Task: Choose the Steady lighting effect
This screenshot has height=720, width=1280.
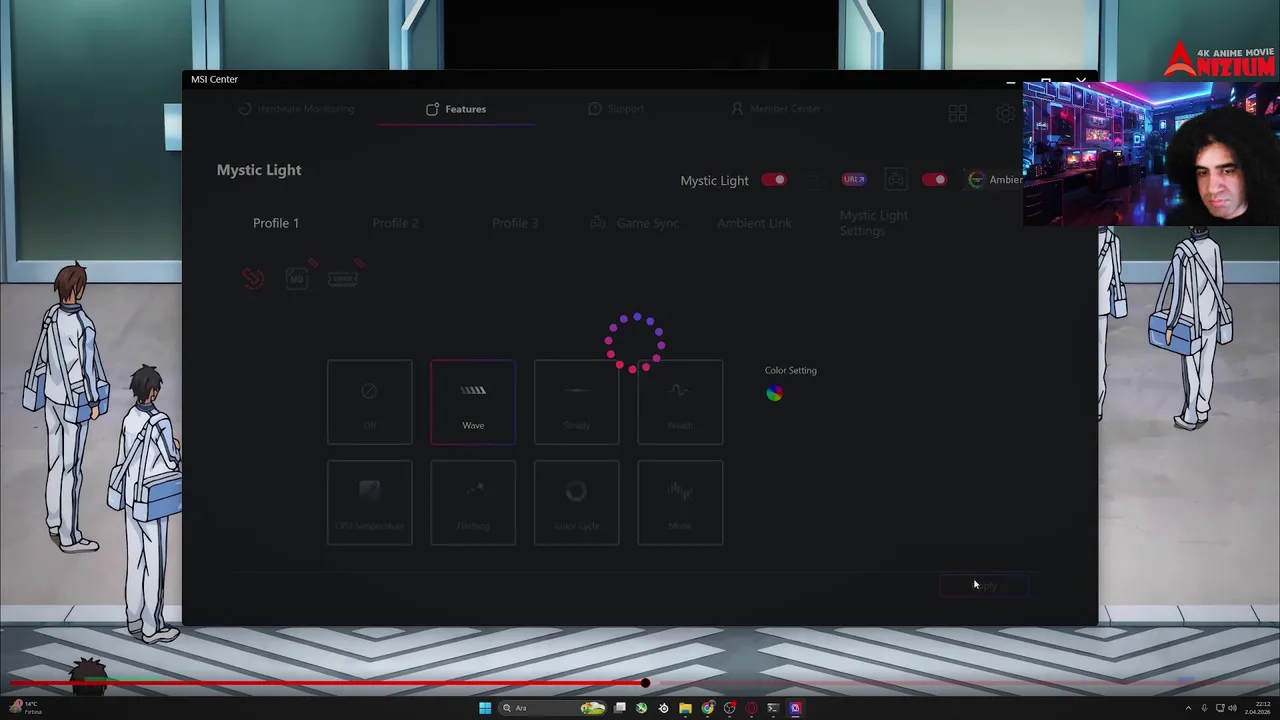Action: pyautogui.click(x=577, y=402)
